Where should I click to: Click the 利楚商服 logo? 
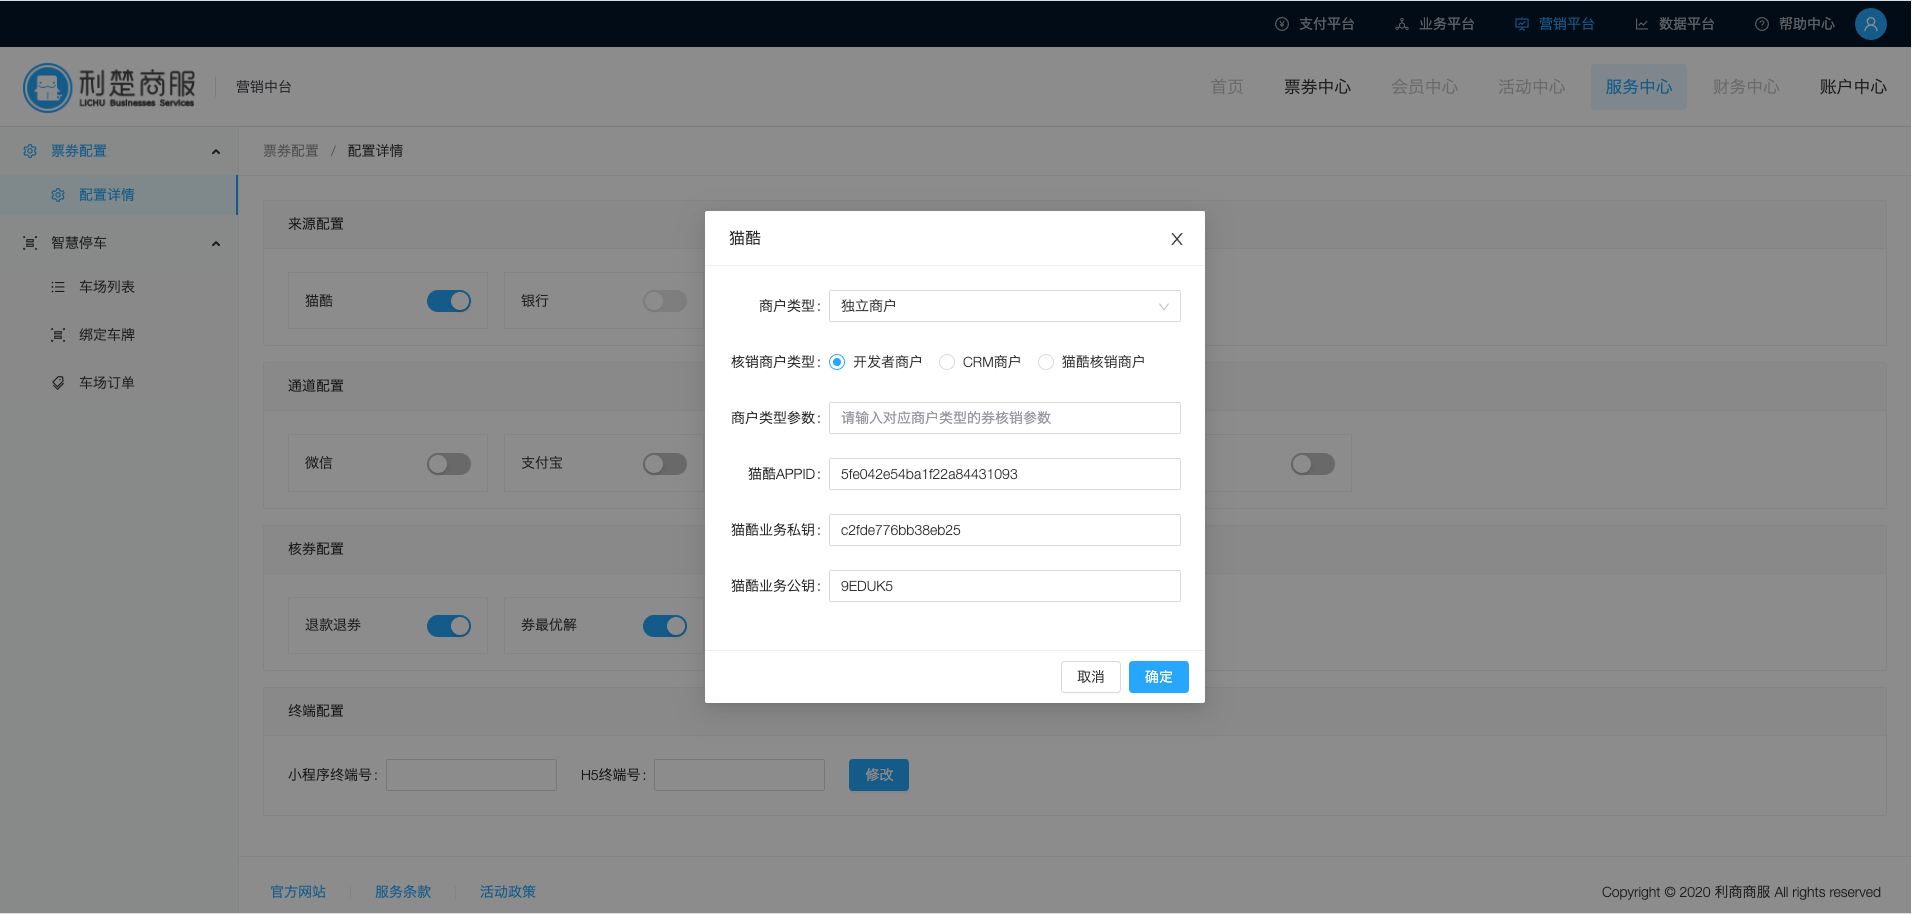point(109,87)
